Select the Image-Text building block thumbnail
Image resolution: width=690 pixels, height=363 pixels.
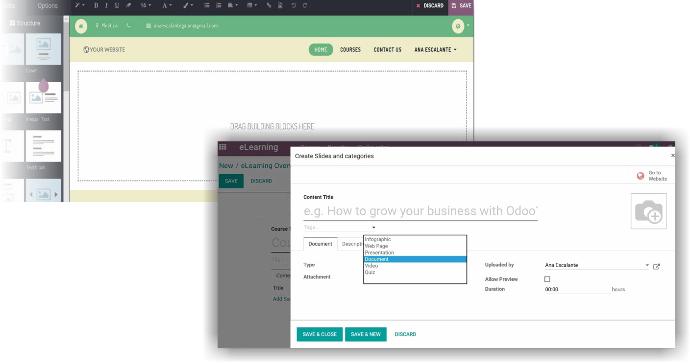pyautogui.click(x=43, y=97)
